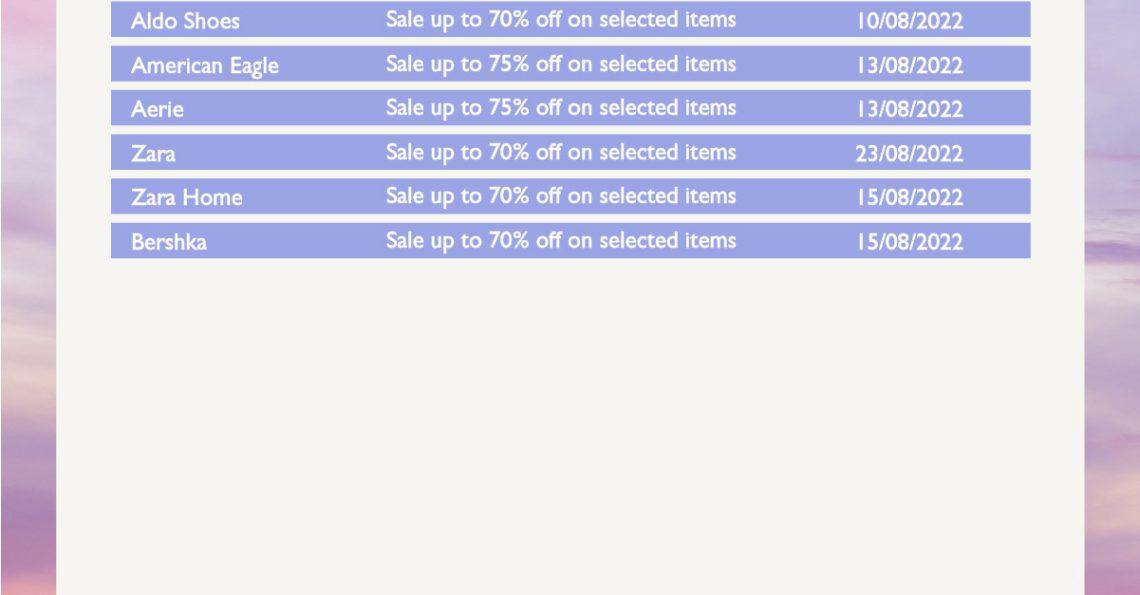Select Zara's 70% off sale text
This screenshot has height=595, width=1140.
560,152
